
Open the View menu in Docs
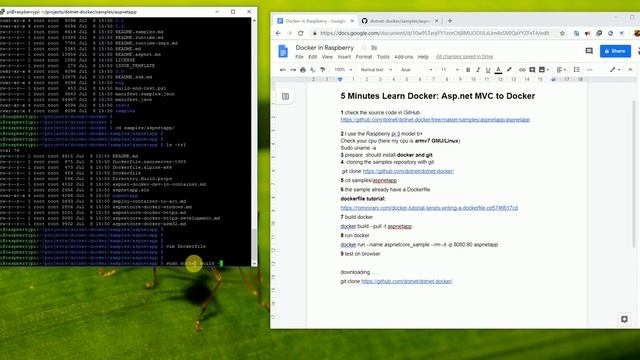(327, 57)
